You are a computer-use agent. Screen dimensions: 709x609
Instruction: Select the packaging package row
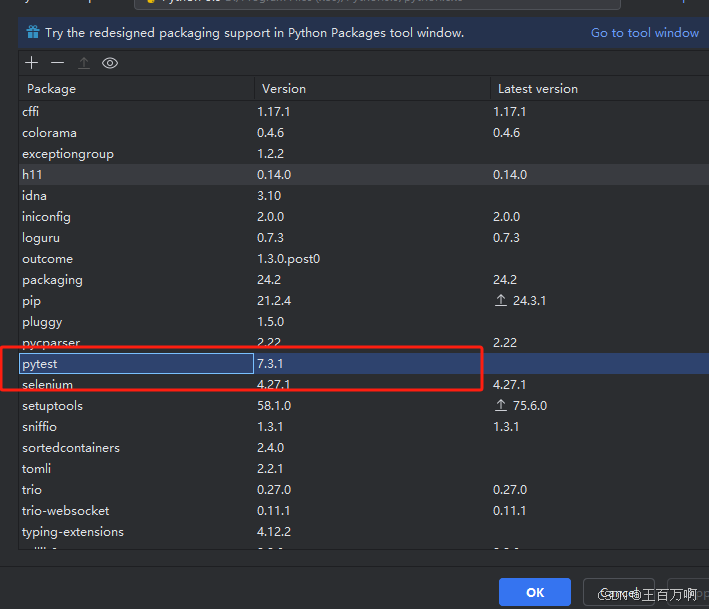(x=364, y=280)
